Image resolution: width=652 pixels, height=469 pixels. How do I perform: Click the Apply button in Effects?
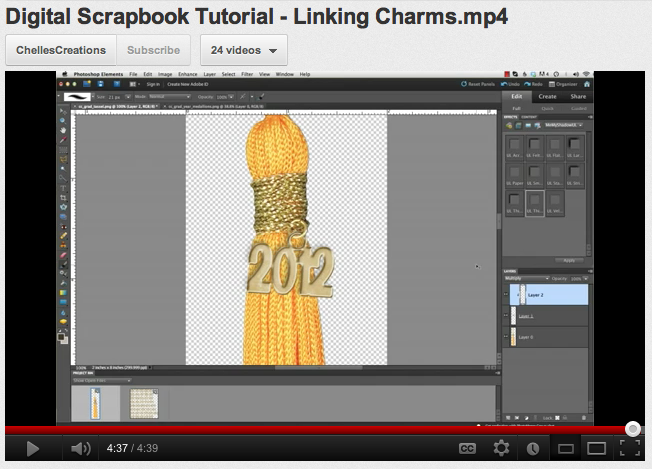[x=569, y=260]
